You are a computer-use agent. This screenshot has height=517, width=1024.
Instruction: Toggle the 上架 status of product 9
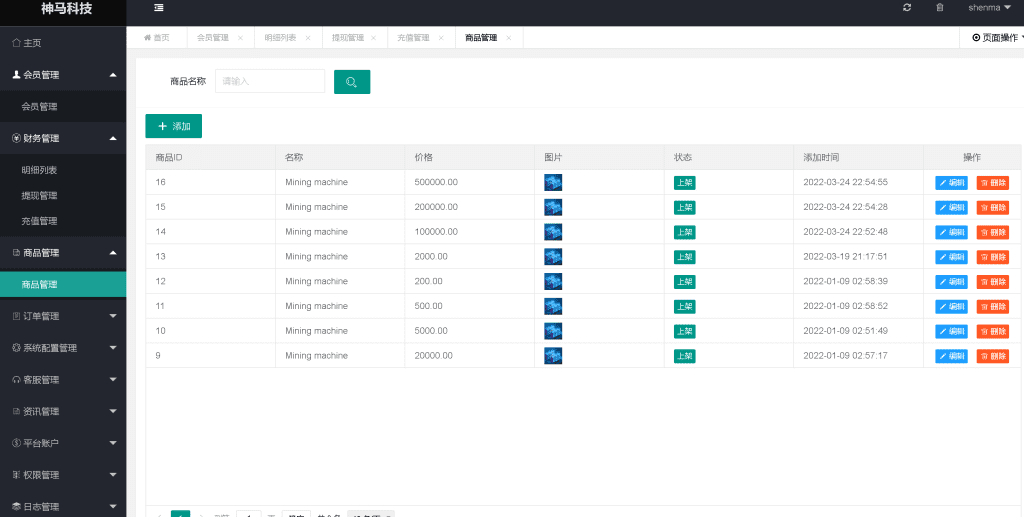[685, 356]
